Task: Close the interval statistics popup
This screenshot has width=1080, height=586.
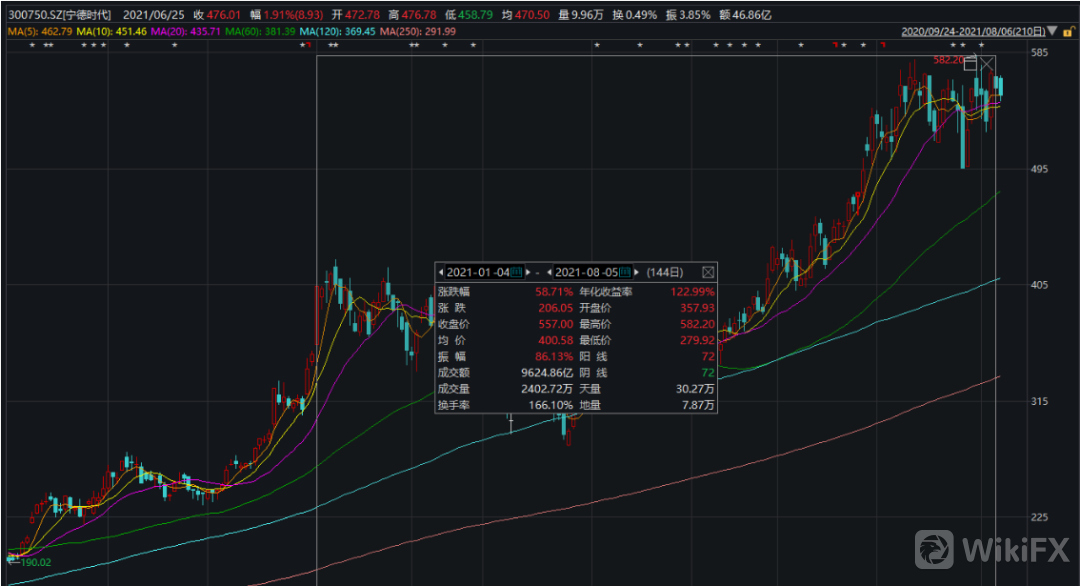Action: (708, 272)
